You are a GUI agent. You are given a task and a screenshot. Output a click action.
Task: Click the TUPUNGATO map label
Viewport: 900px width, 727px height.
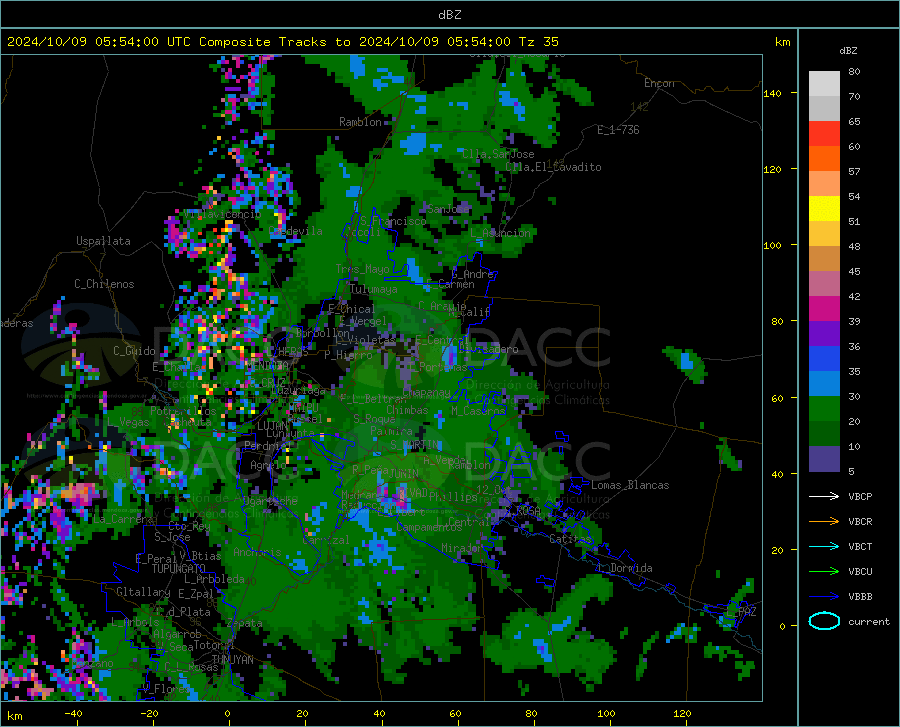tap(179, 569)
